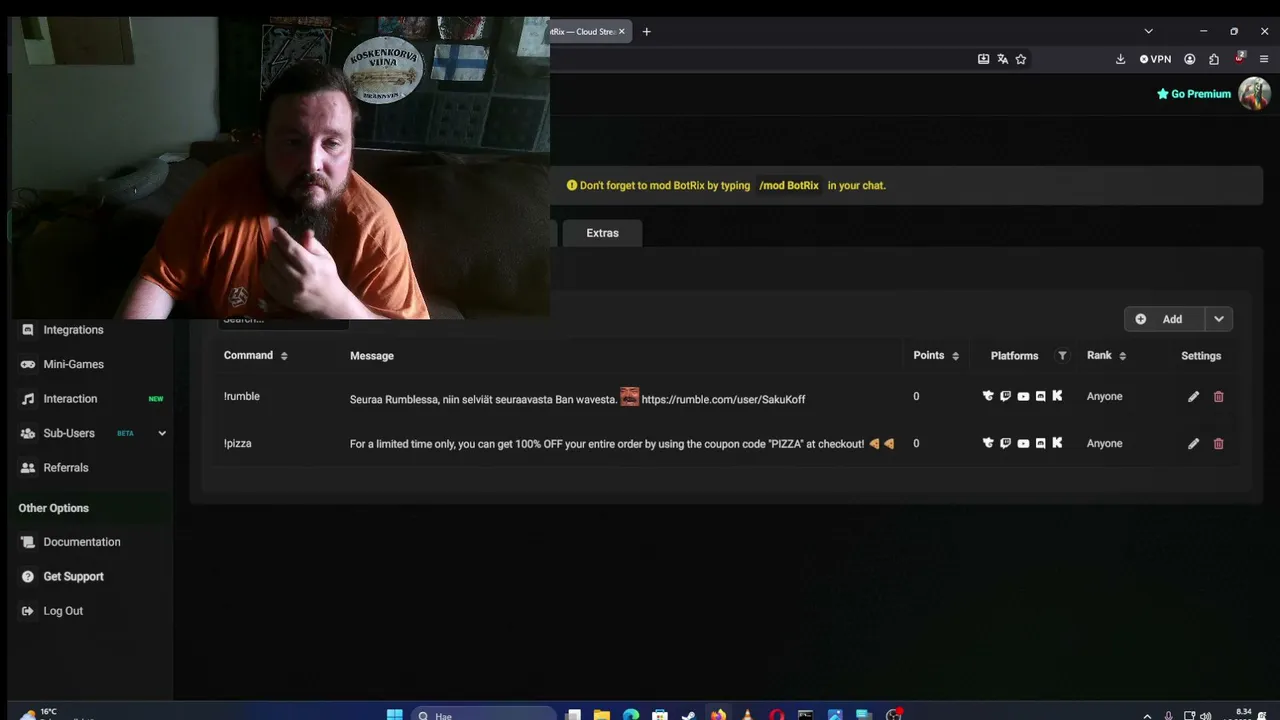Switch to the Extras tab
Viewport: 1280px width, 720px height.
[x=602, y=233]
